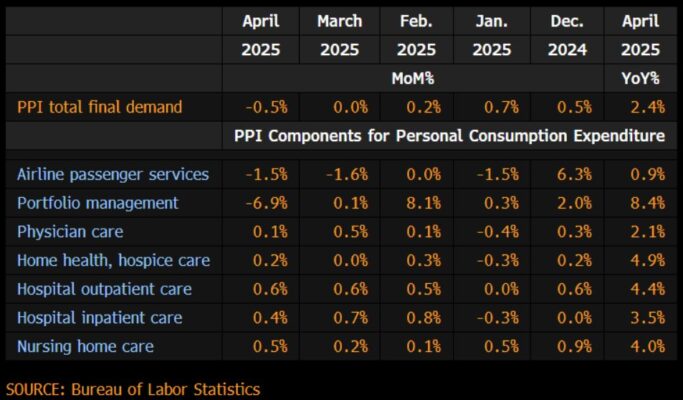Click the Portfolio management row label
The image size is (683, 400).
click(x=98, y=203)
